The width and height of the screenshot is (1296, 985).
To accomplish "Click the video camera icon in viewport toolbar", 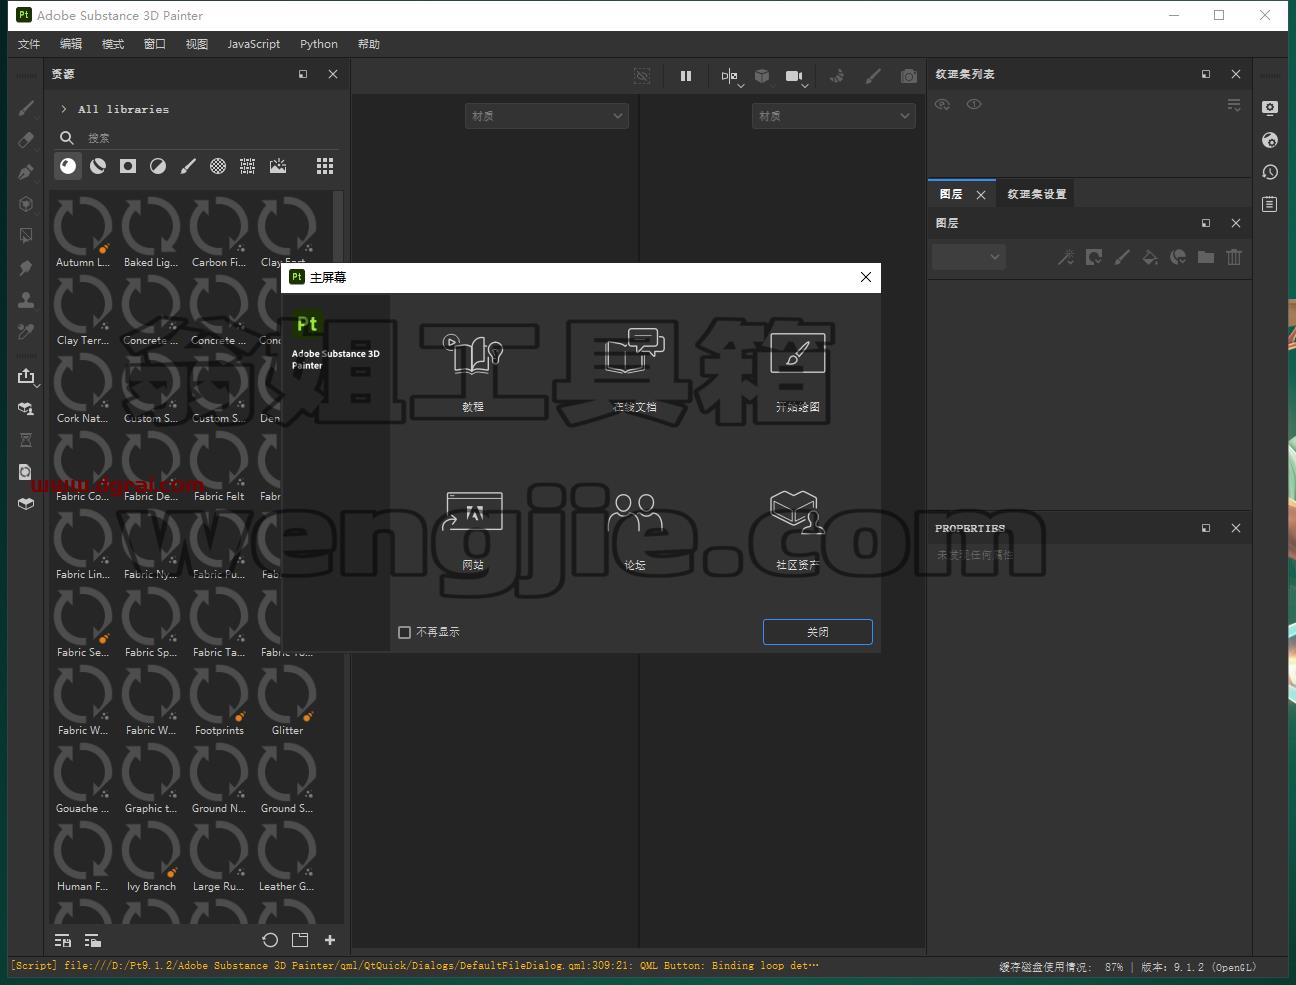I will click(x=795, y=76).
